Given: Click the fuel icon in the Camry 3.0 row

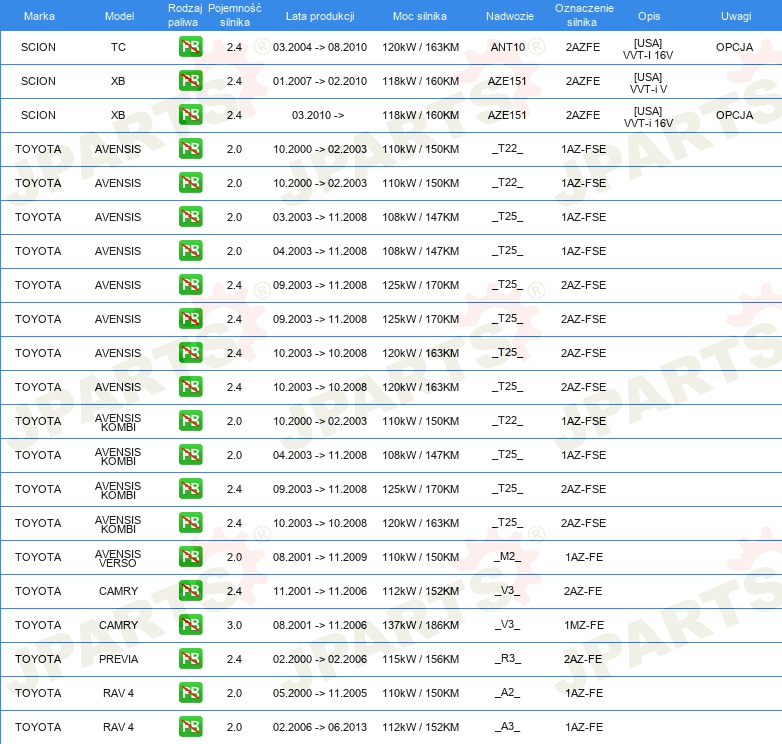Looking at the screenshot, I should [190, 625].
